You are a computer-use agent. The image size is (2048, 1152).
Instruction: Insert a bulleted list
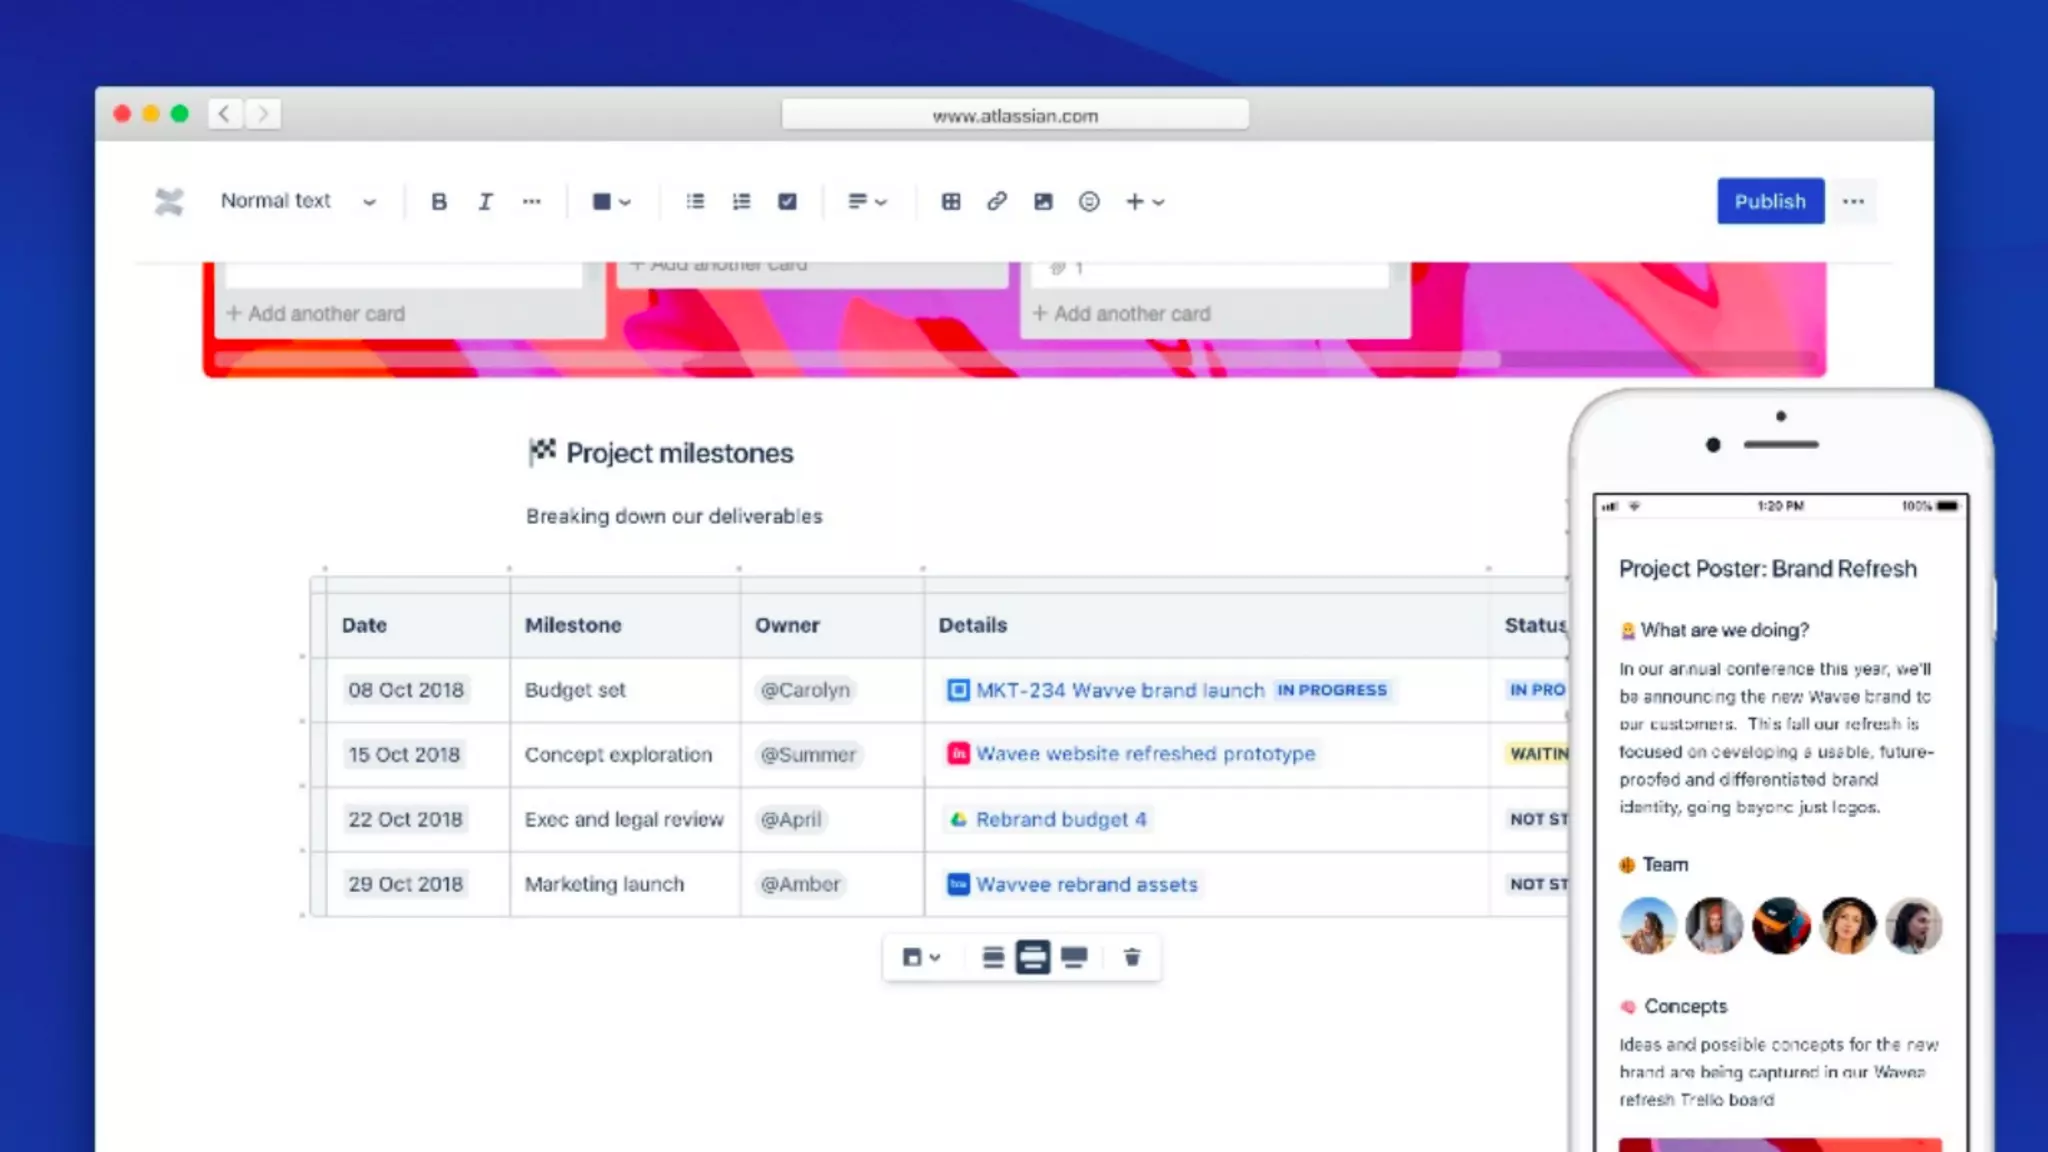click(x=695, y=202)
